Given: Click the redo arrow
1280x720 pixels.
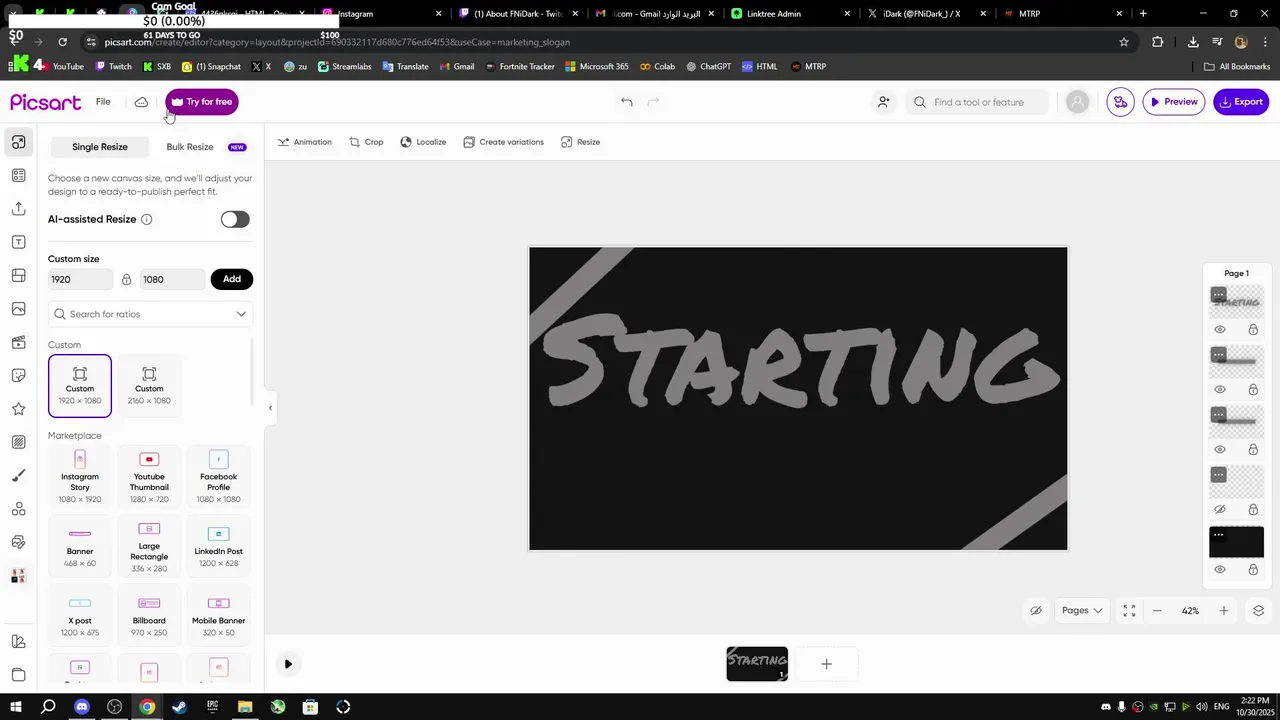Looking at the screenshot, I should [653, 102].
